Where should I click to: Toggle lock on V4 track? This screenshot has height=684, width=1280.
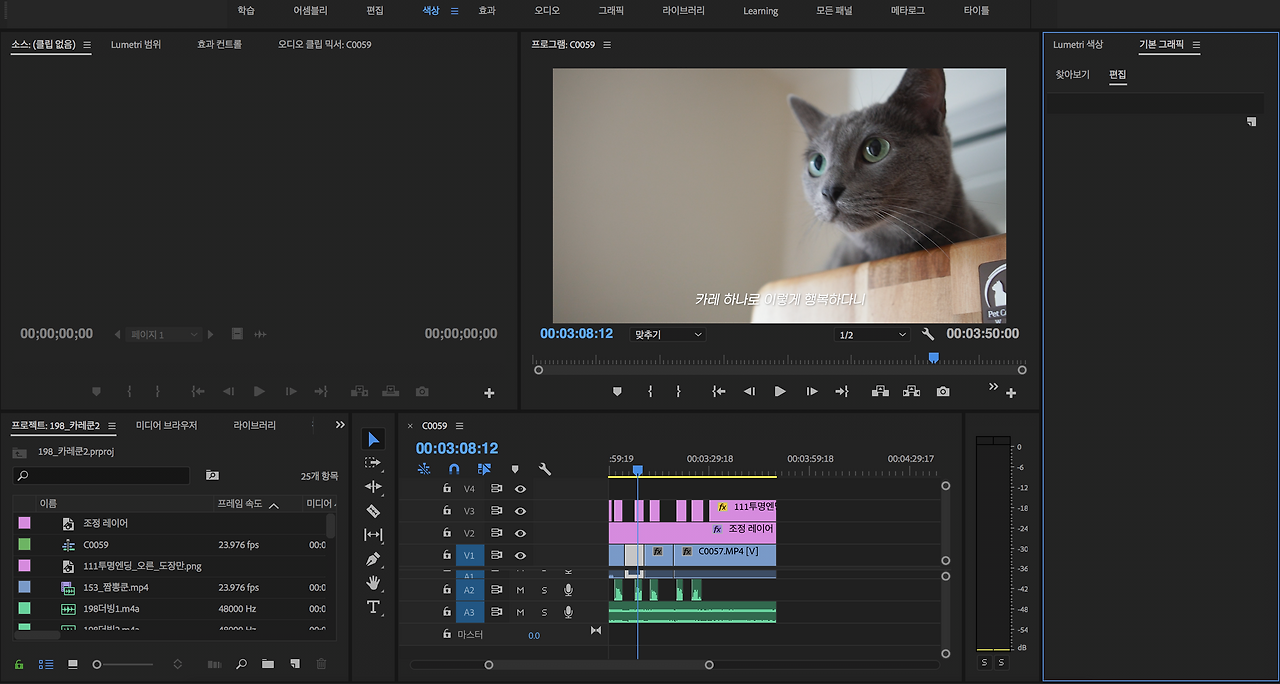[x=447, y=489]
